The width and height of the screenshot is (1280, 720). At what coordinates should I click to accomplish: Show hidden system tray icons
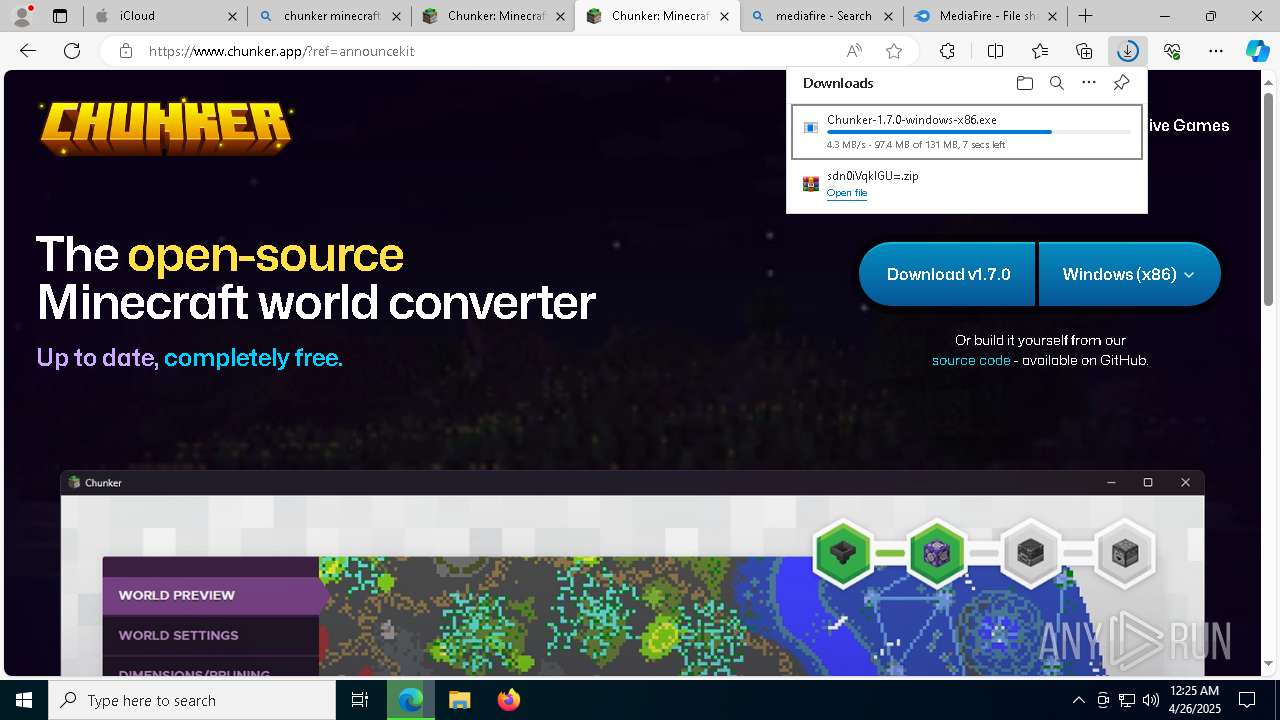(1078, 700)
